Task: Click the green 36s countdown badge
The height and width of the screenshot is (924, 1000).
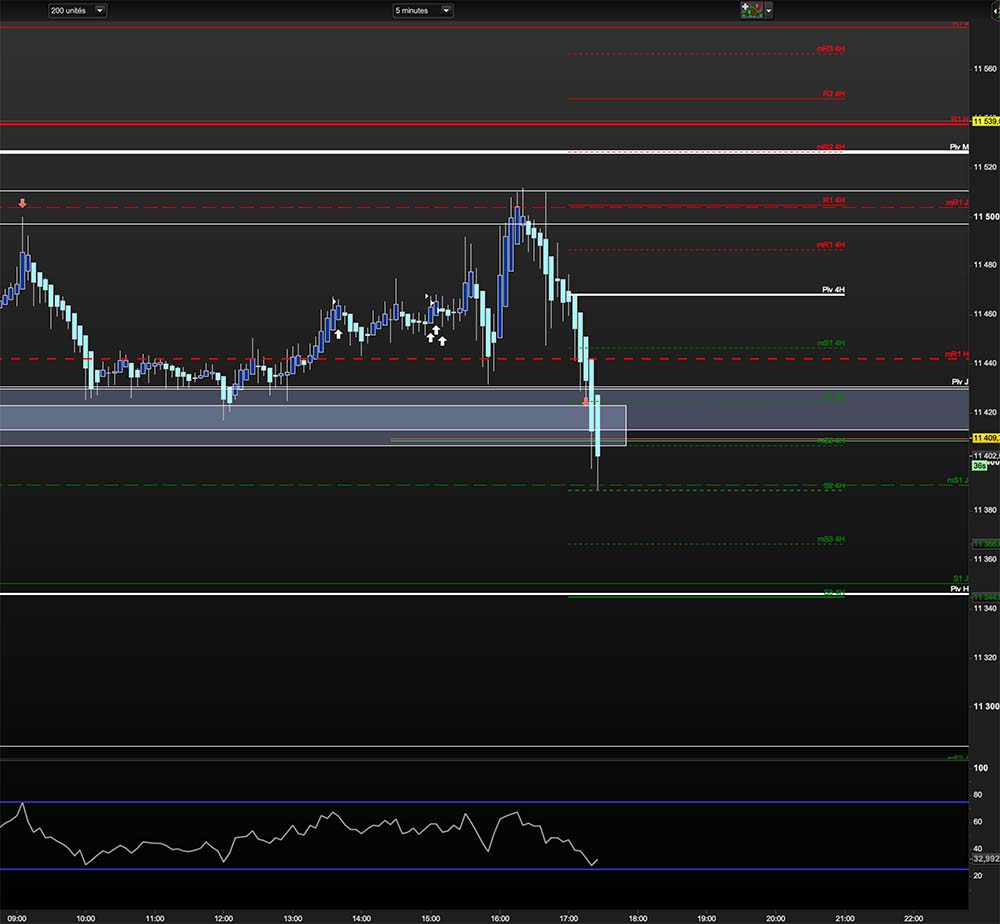Action: 980,466
